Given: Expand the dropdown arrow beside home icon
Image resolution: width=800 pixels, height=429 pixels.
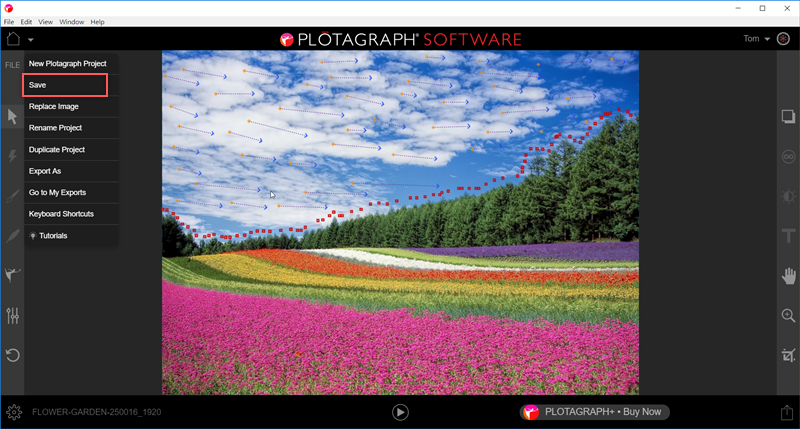Looking at the screenshot, I should [31, 40].
